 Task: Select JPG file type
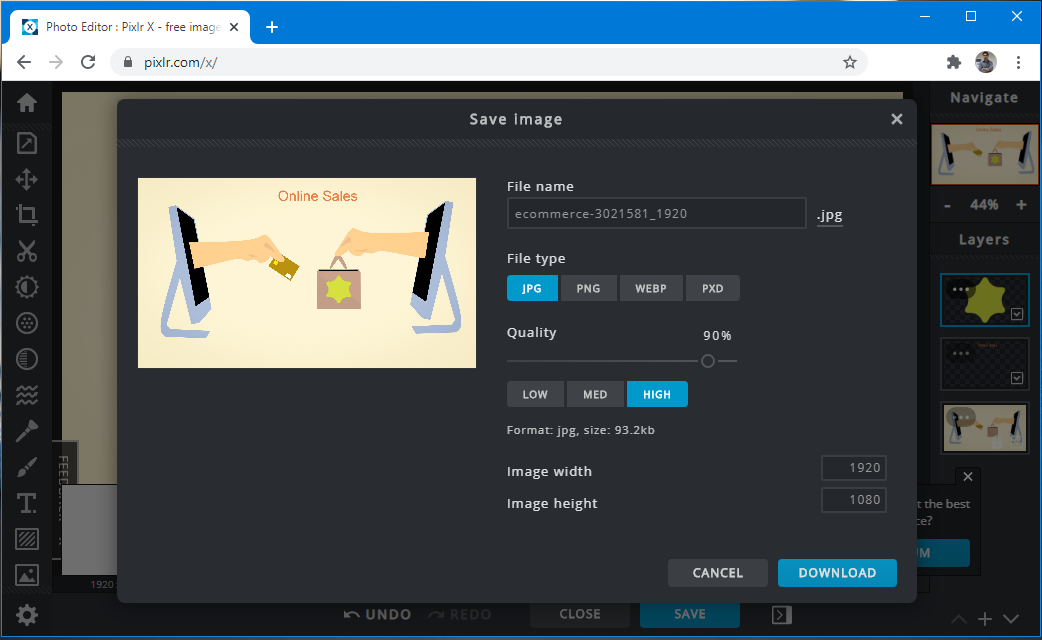532,288
